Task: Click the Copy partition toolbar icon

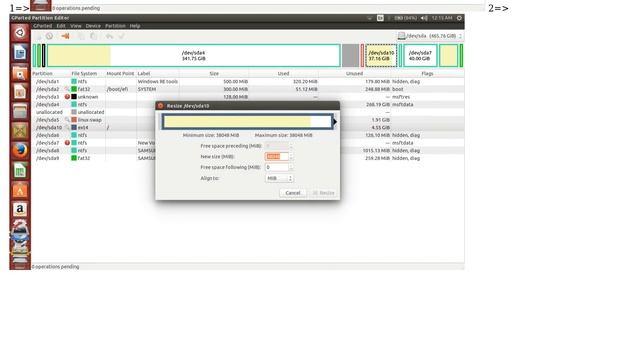Action: coord(81,36)
